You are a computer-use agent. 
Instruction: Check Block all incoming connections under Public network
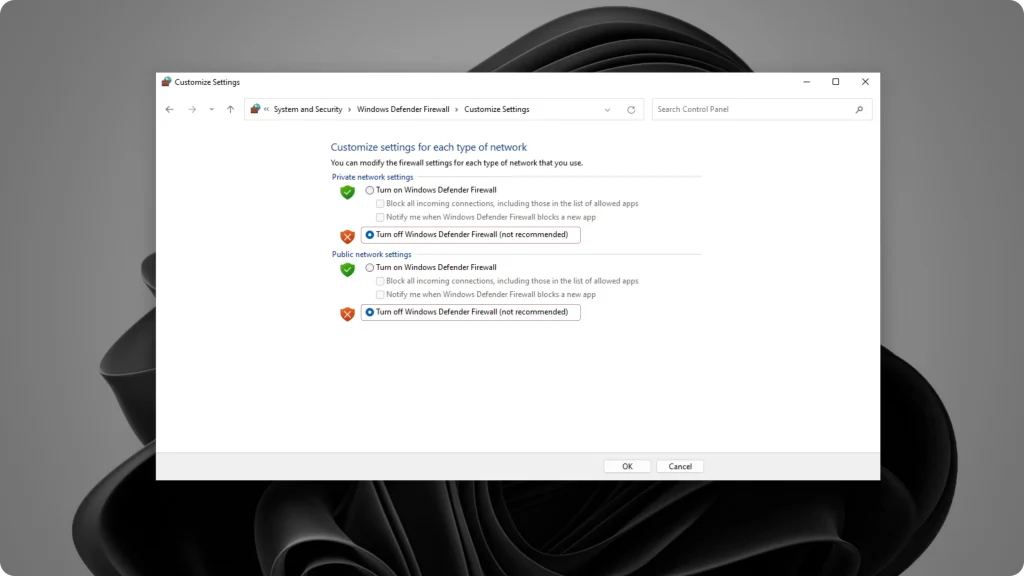(x=380, y=281)
